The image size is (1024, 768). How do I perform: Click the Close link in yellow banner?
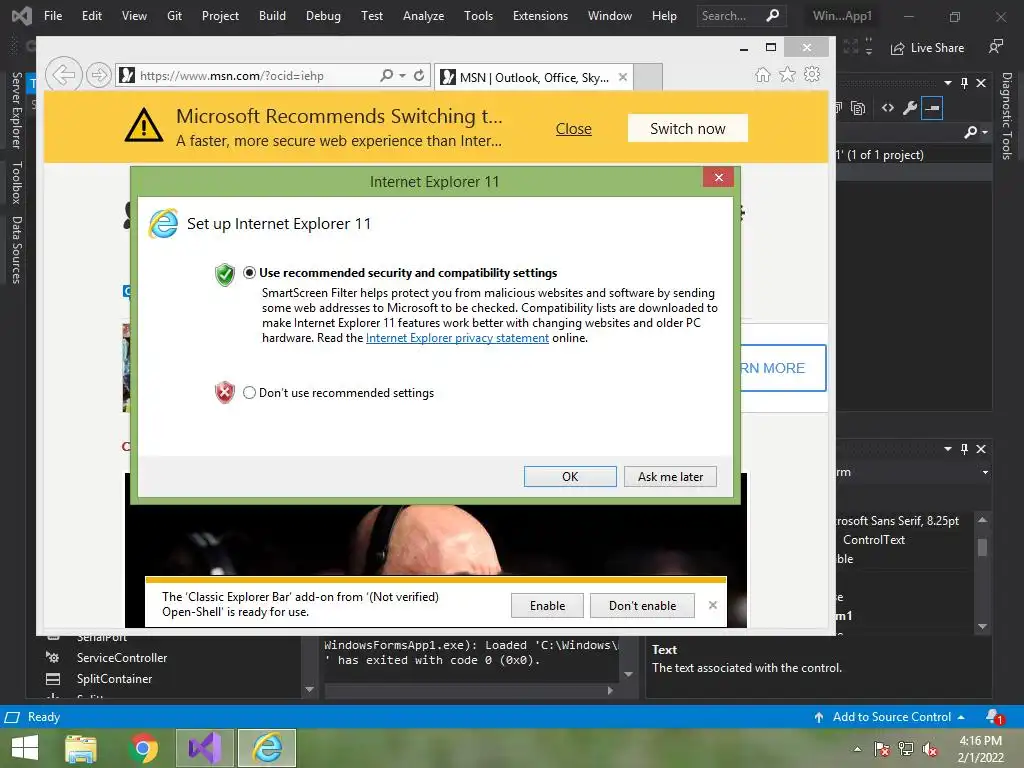coord(573,129)
